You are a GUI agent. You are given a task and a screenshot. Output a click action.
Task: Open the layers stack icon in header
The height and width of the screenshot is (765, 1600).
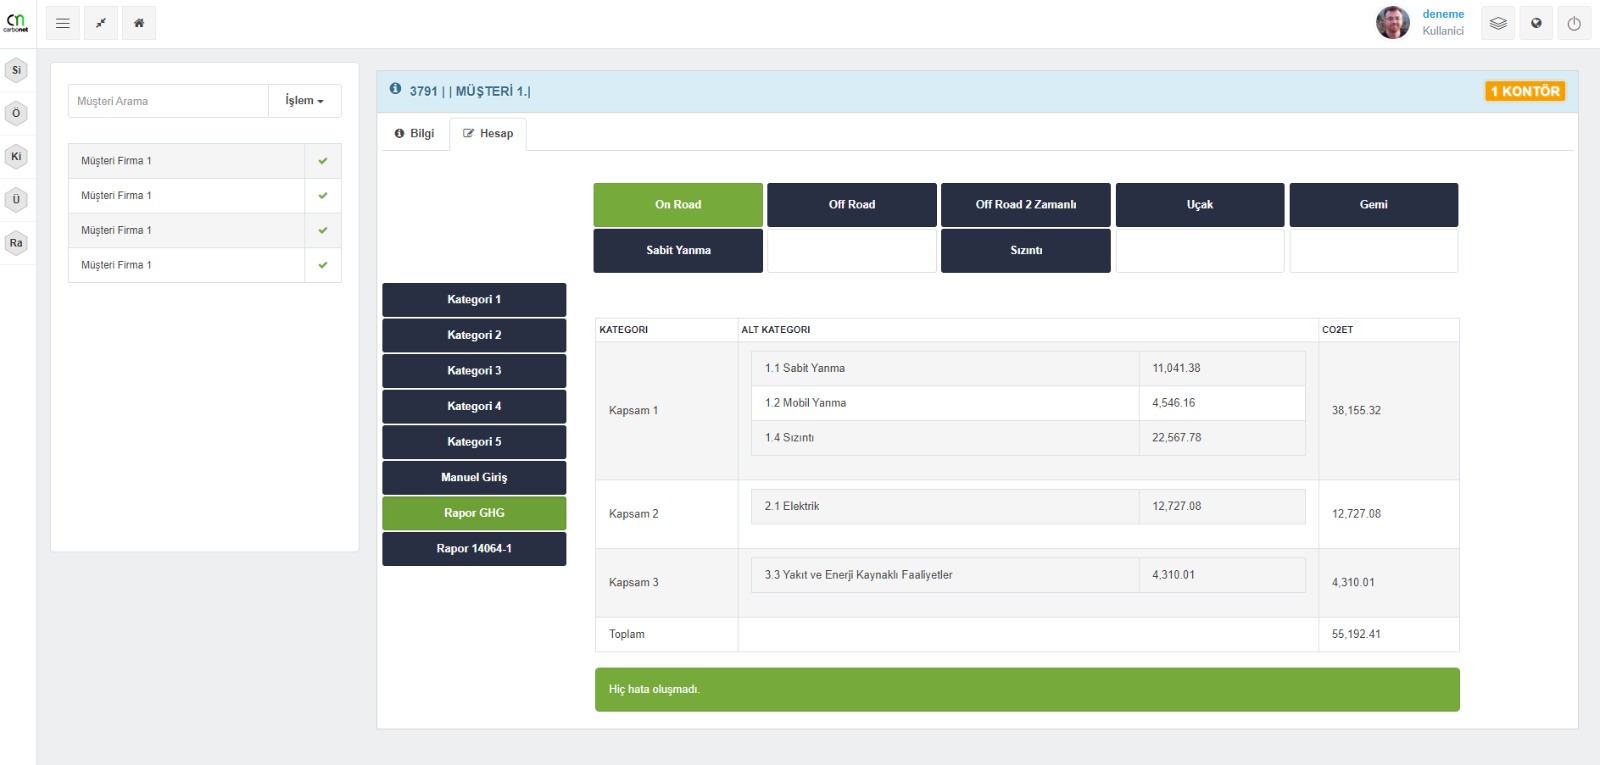1497,23
